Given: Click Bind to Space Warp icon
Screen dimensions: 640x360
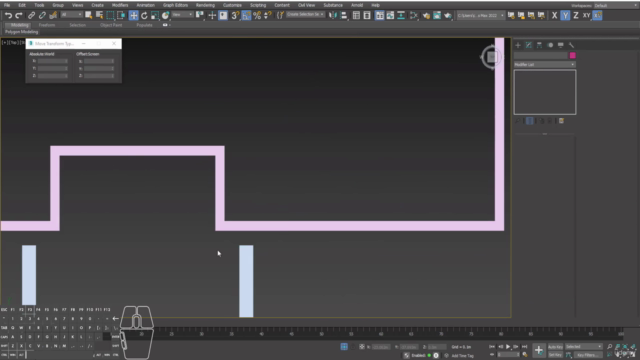Looking at the screenshot, I should click(53, 16).
